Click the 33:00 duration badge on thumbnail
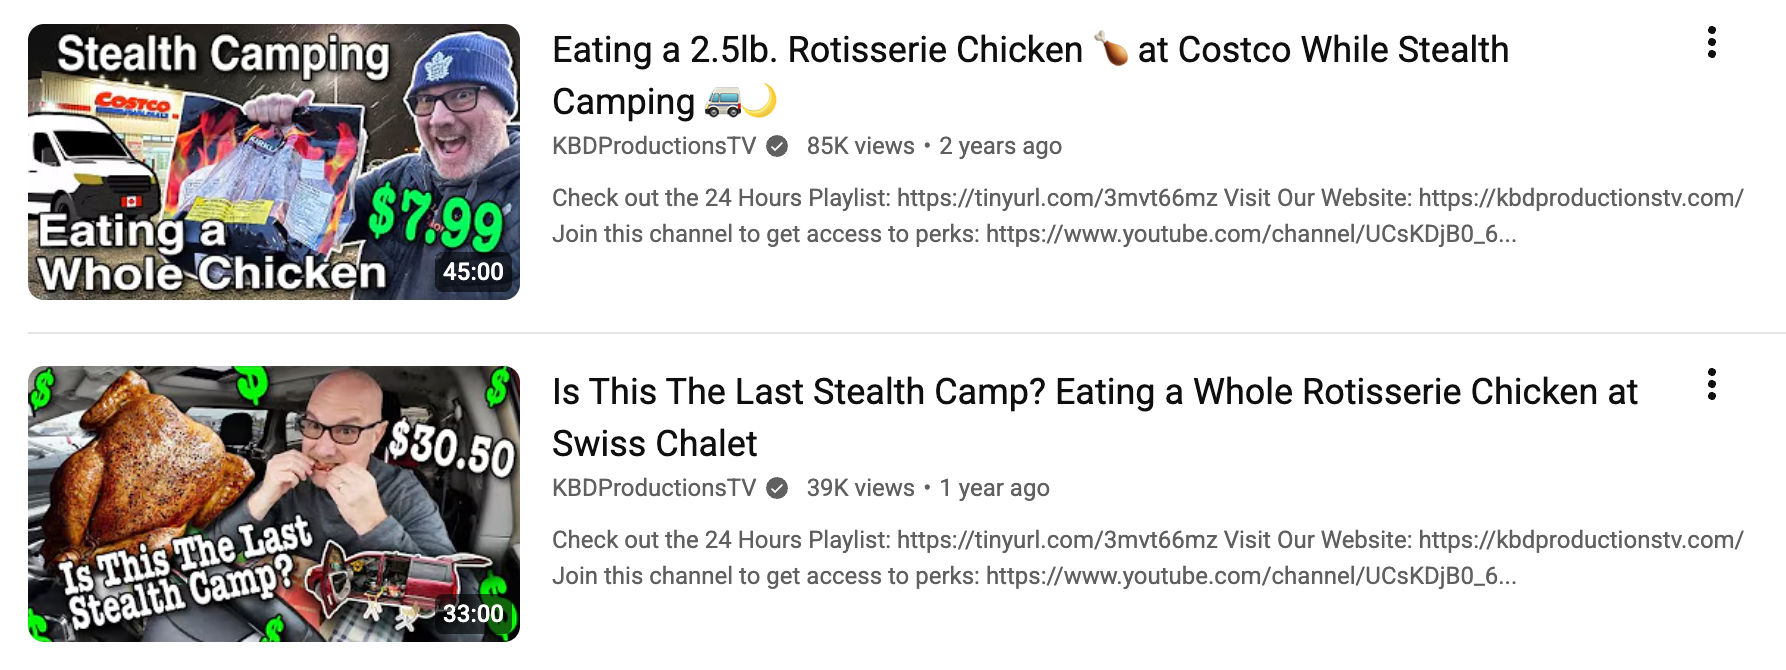This screenshot has height=670, width=1786. click(x=473, y=614)
